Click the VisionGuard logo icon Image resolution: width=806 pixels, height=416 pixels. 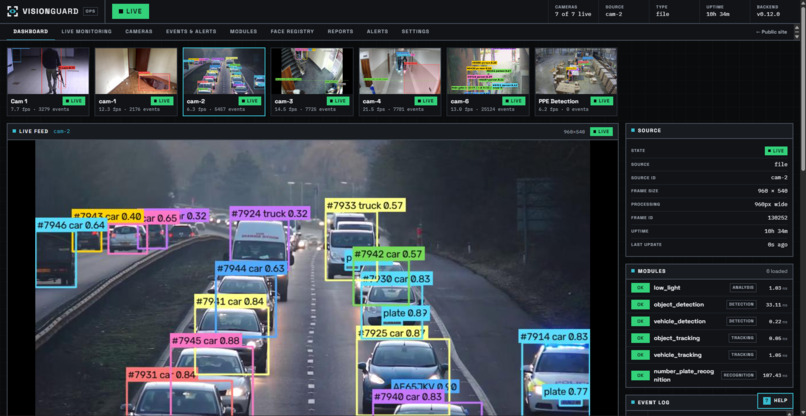click(x=12, y=11)
